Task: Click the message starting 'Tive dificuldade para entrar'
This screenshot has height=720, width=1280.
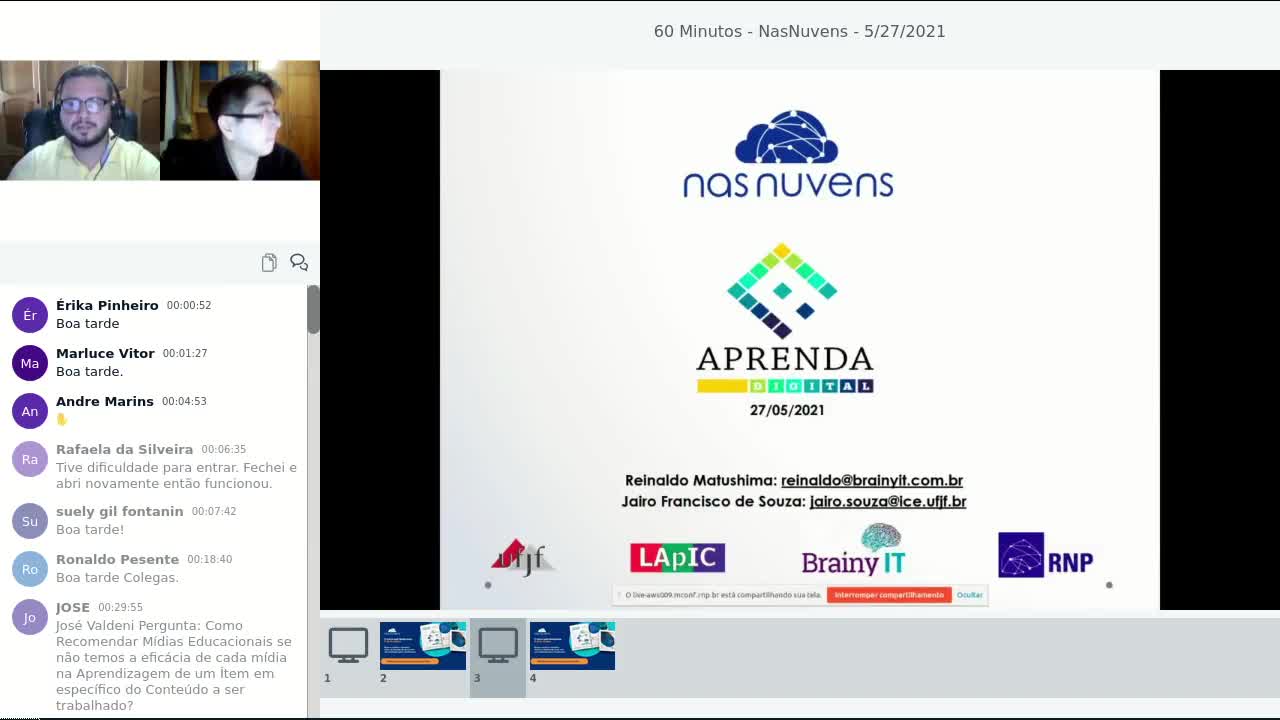Action: [176, 475]
